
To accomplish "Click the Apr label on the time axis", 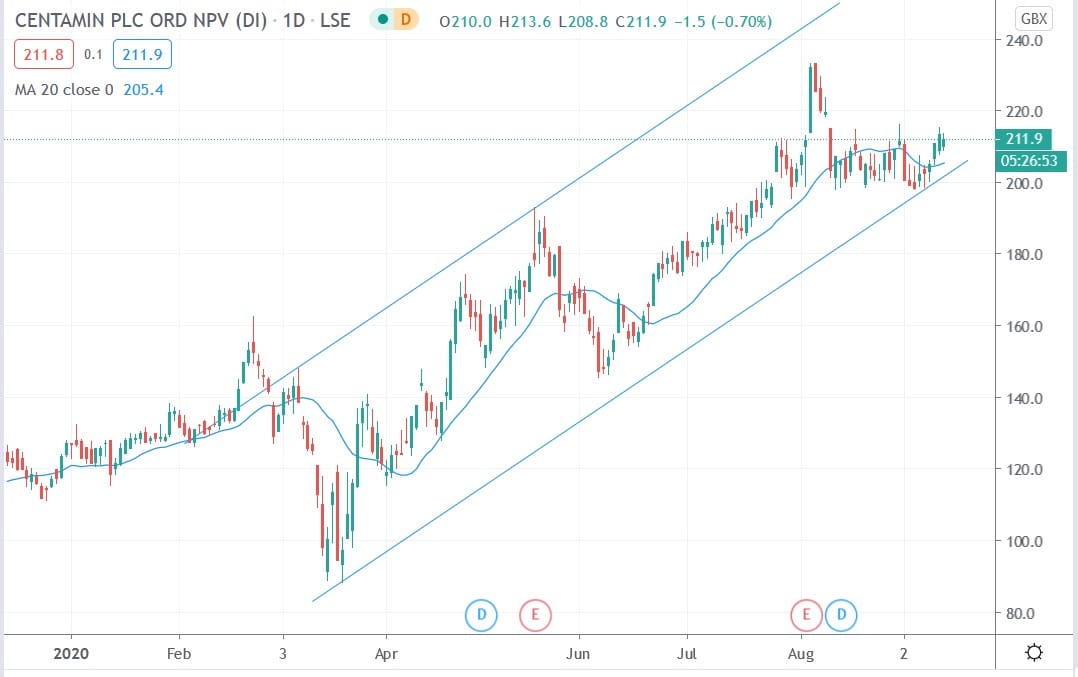I will pos(386,654).
